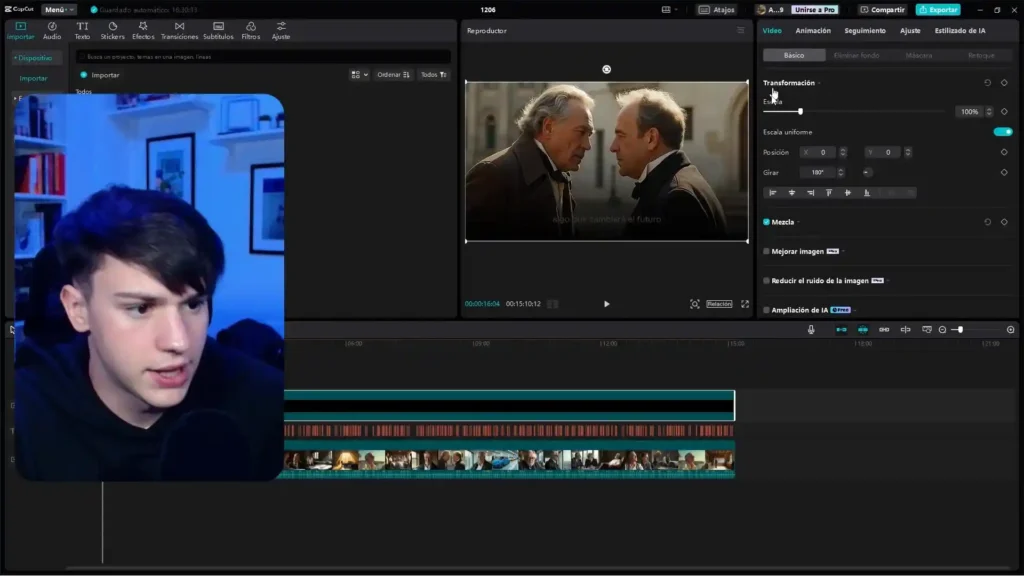Image resolution: width=1024 pixels, height=576 pixels.
Task: Open the Transiciones panel
Action: [179, 28]
